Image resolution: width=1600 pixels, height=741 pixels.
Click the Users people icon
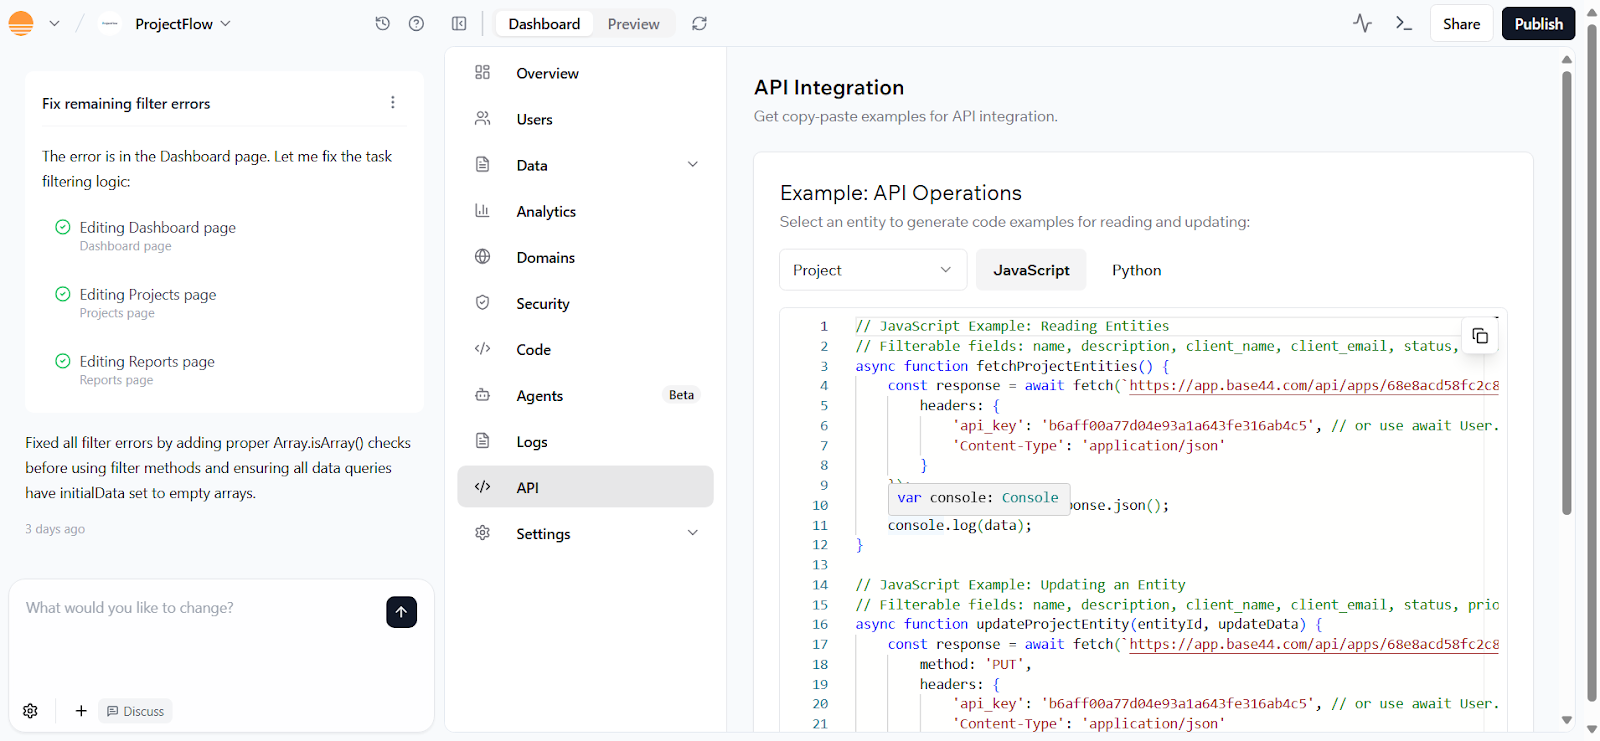[482, 118]
